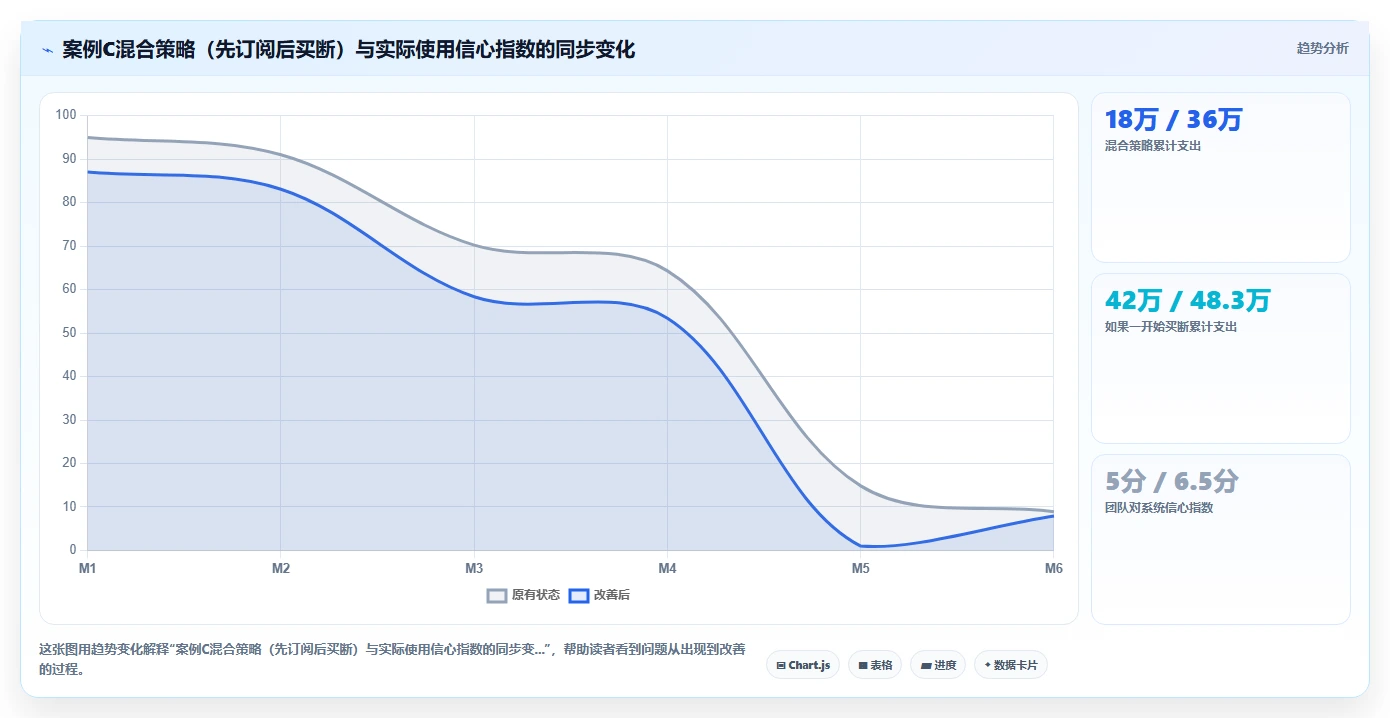Open the 18万 / 36万 stat card
Image resolution: width=1390 pixels, height=718 pixels.
pos(1220,177)
